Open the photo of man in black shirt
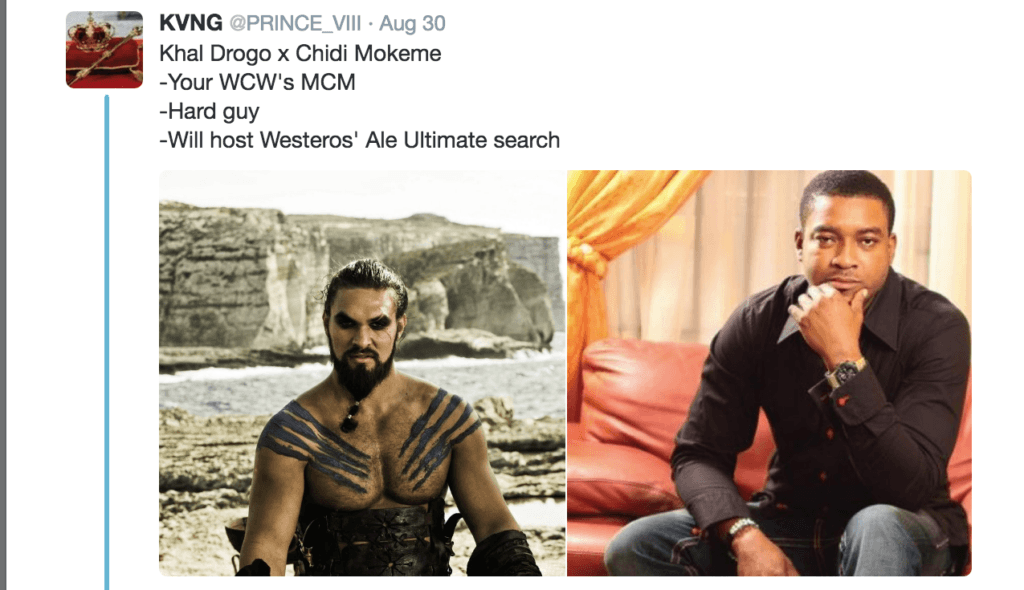The image size is (1024, 590). 769,373
